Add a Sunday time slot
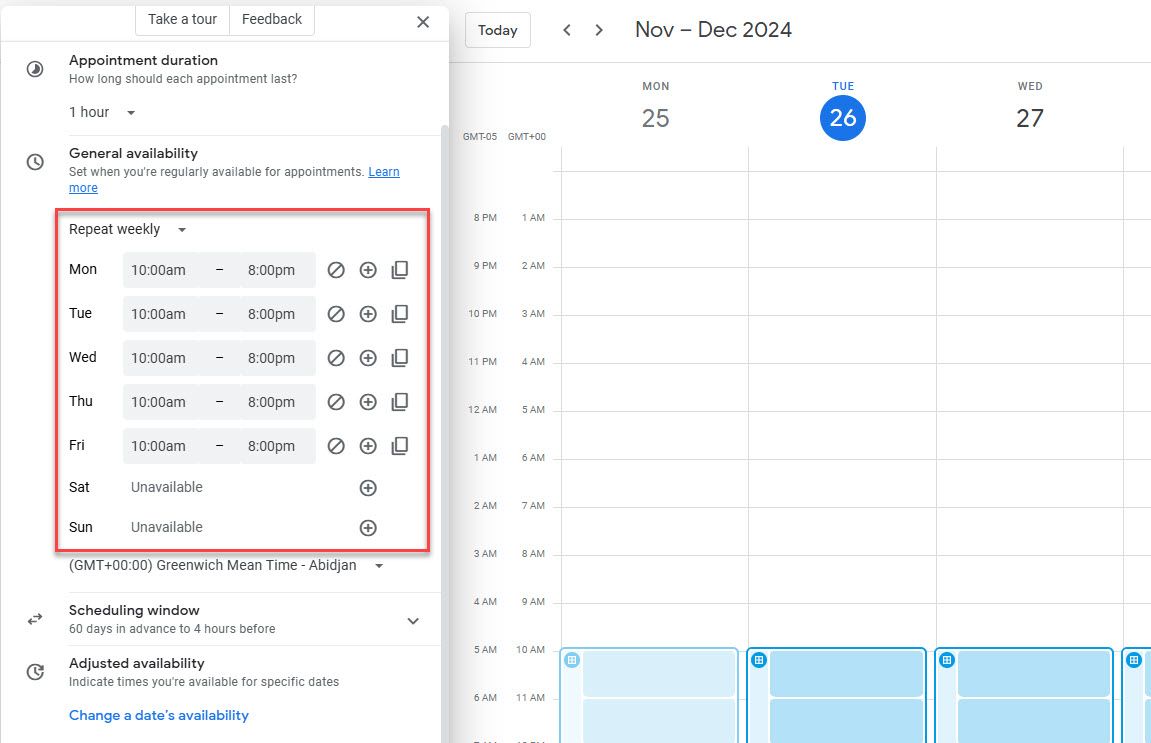Viewport: 1151px width, 743px height. [x=368, y=527]
